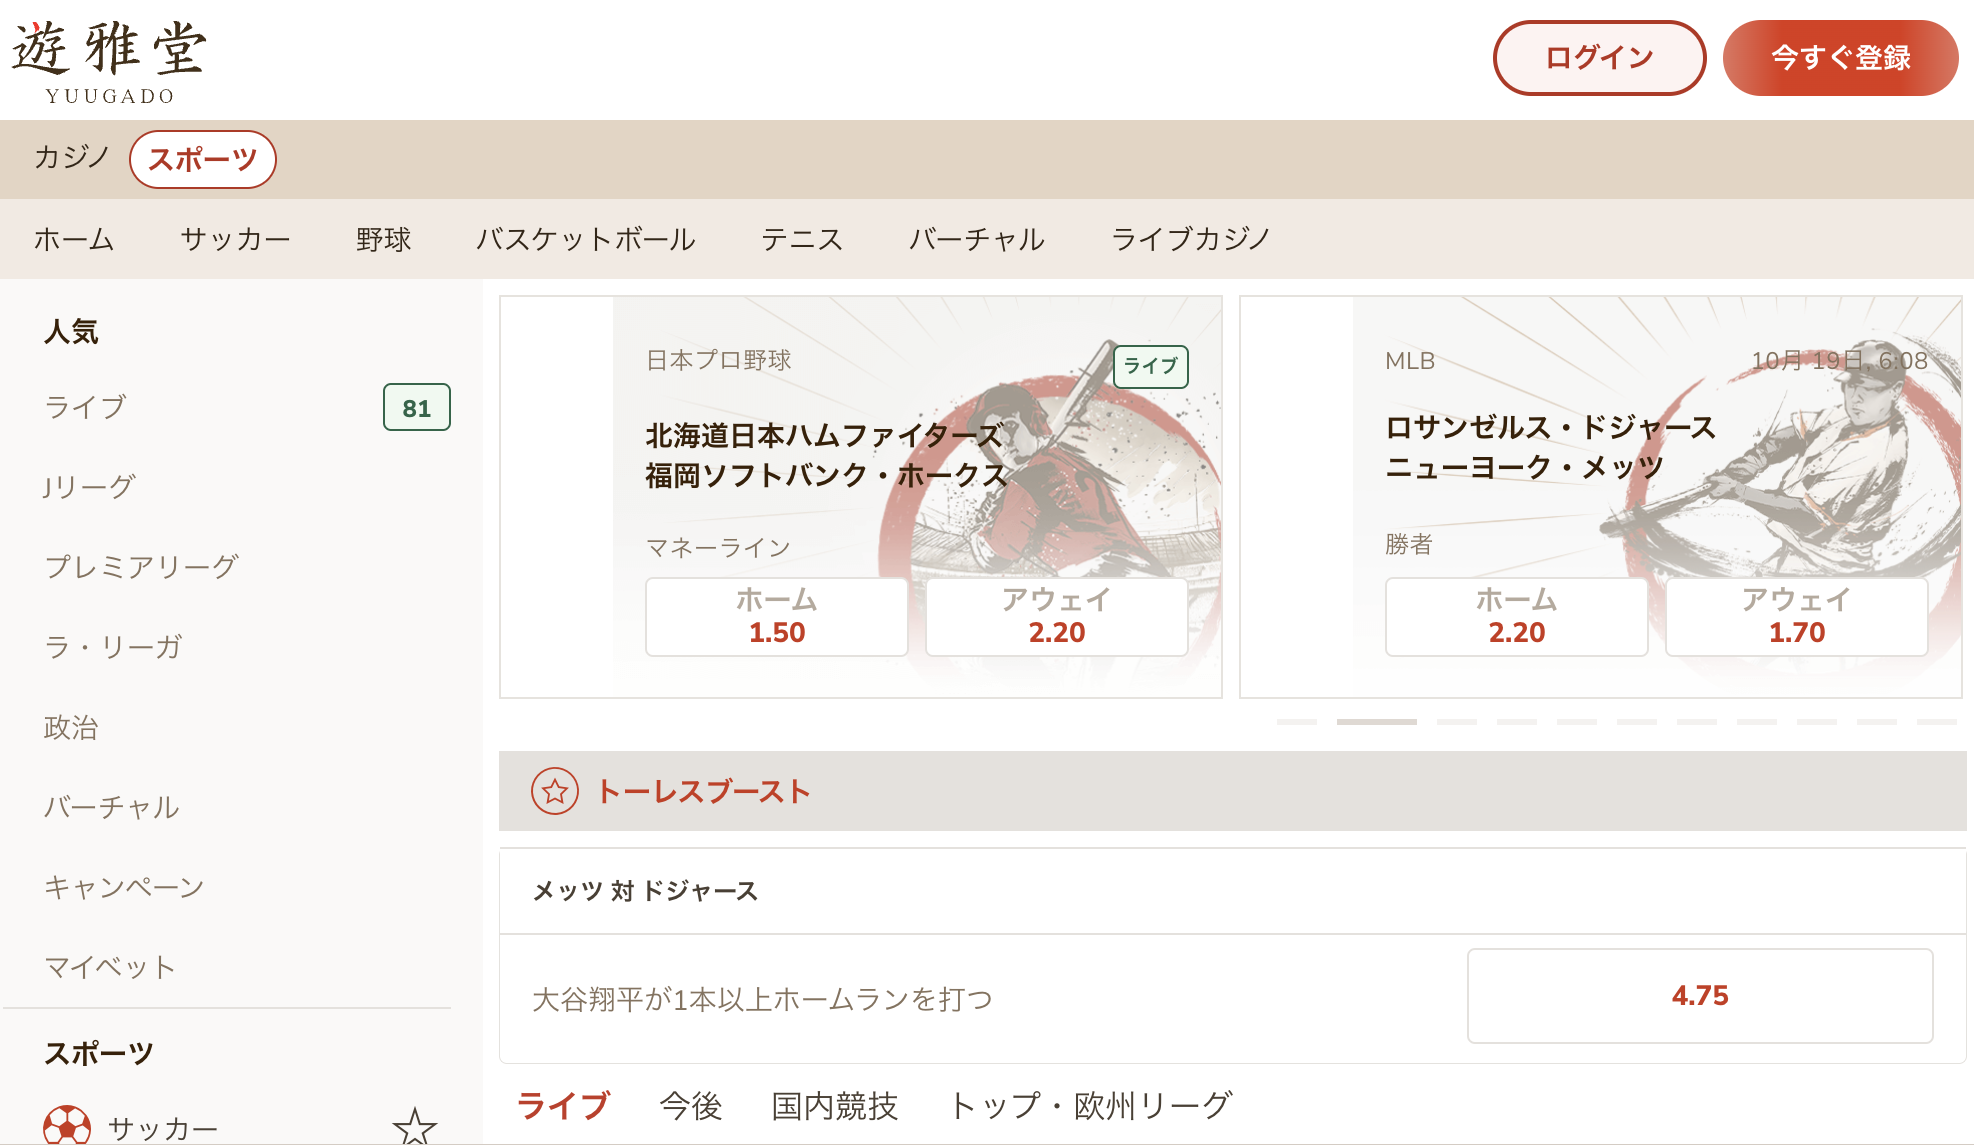Switch to the ライブ tab below boost
This screenshot has width=1974, height=1145.
tap(564, 1106)
